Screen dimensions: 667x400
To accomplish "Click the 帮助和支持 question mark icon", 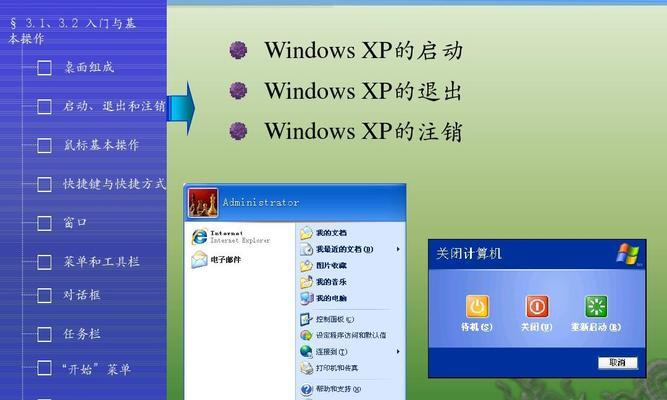I will [x=306, y=389].
